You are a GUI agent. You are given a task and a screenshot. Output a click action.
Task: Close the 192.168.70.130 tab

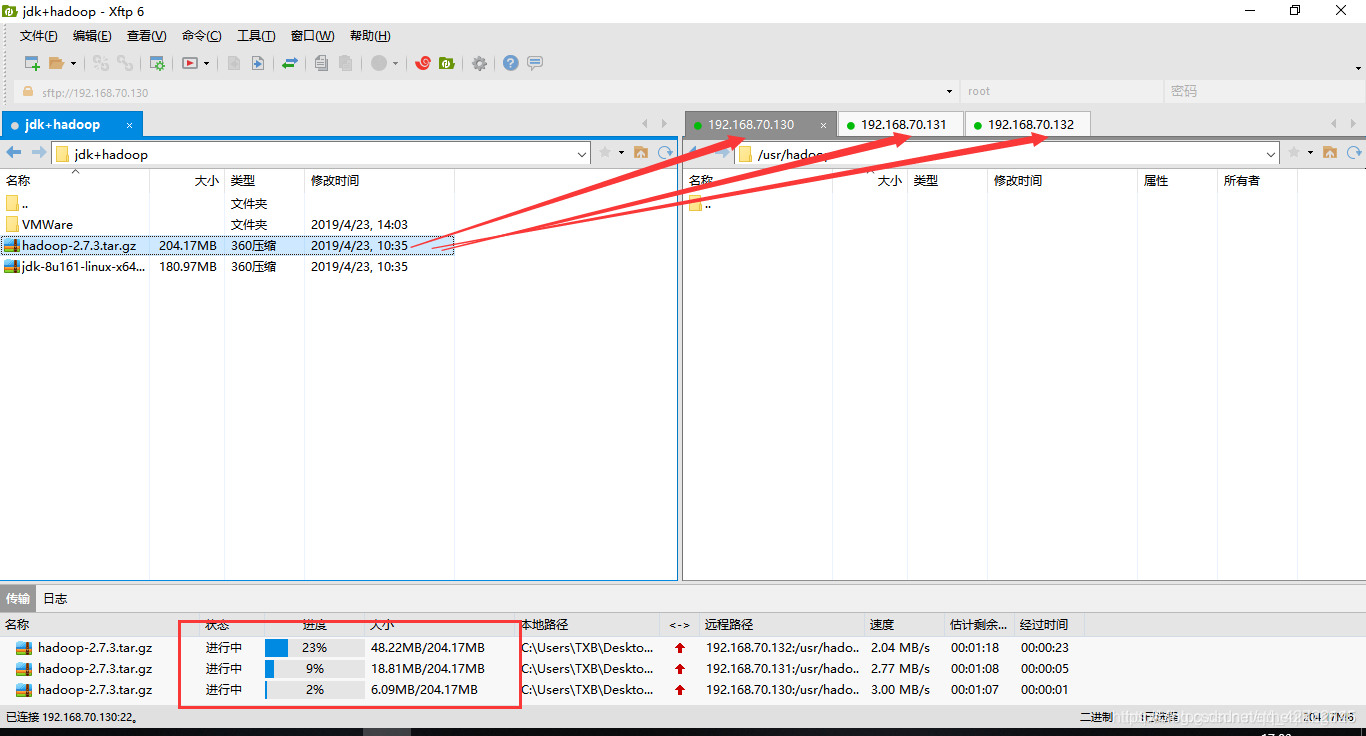(823, 125)
